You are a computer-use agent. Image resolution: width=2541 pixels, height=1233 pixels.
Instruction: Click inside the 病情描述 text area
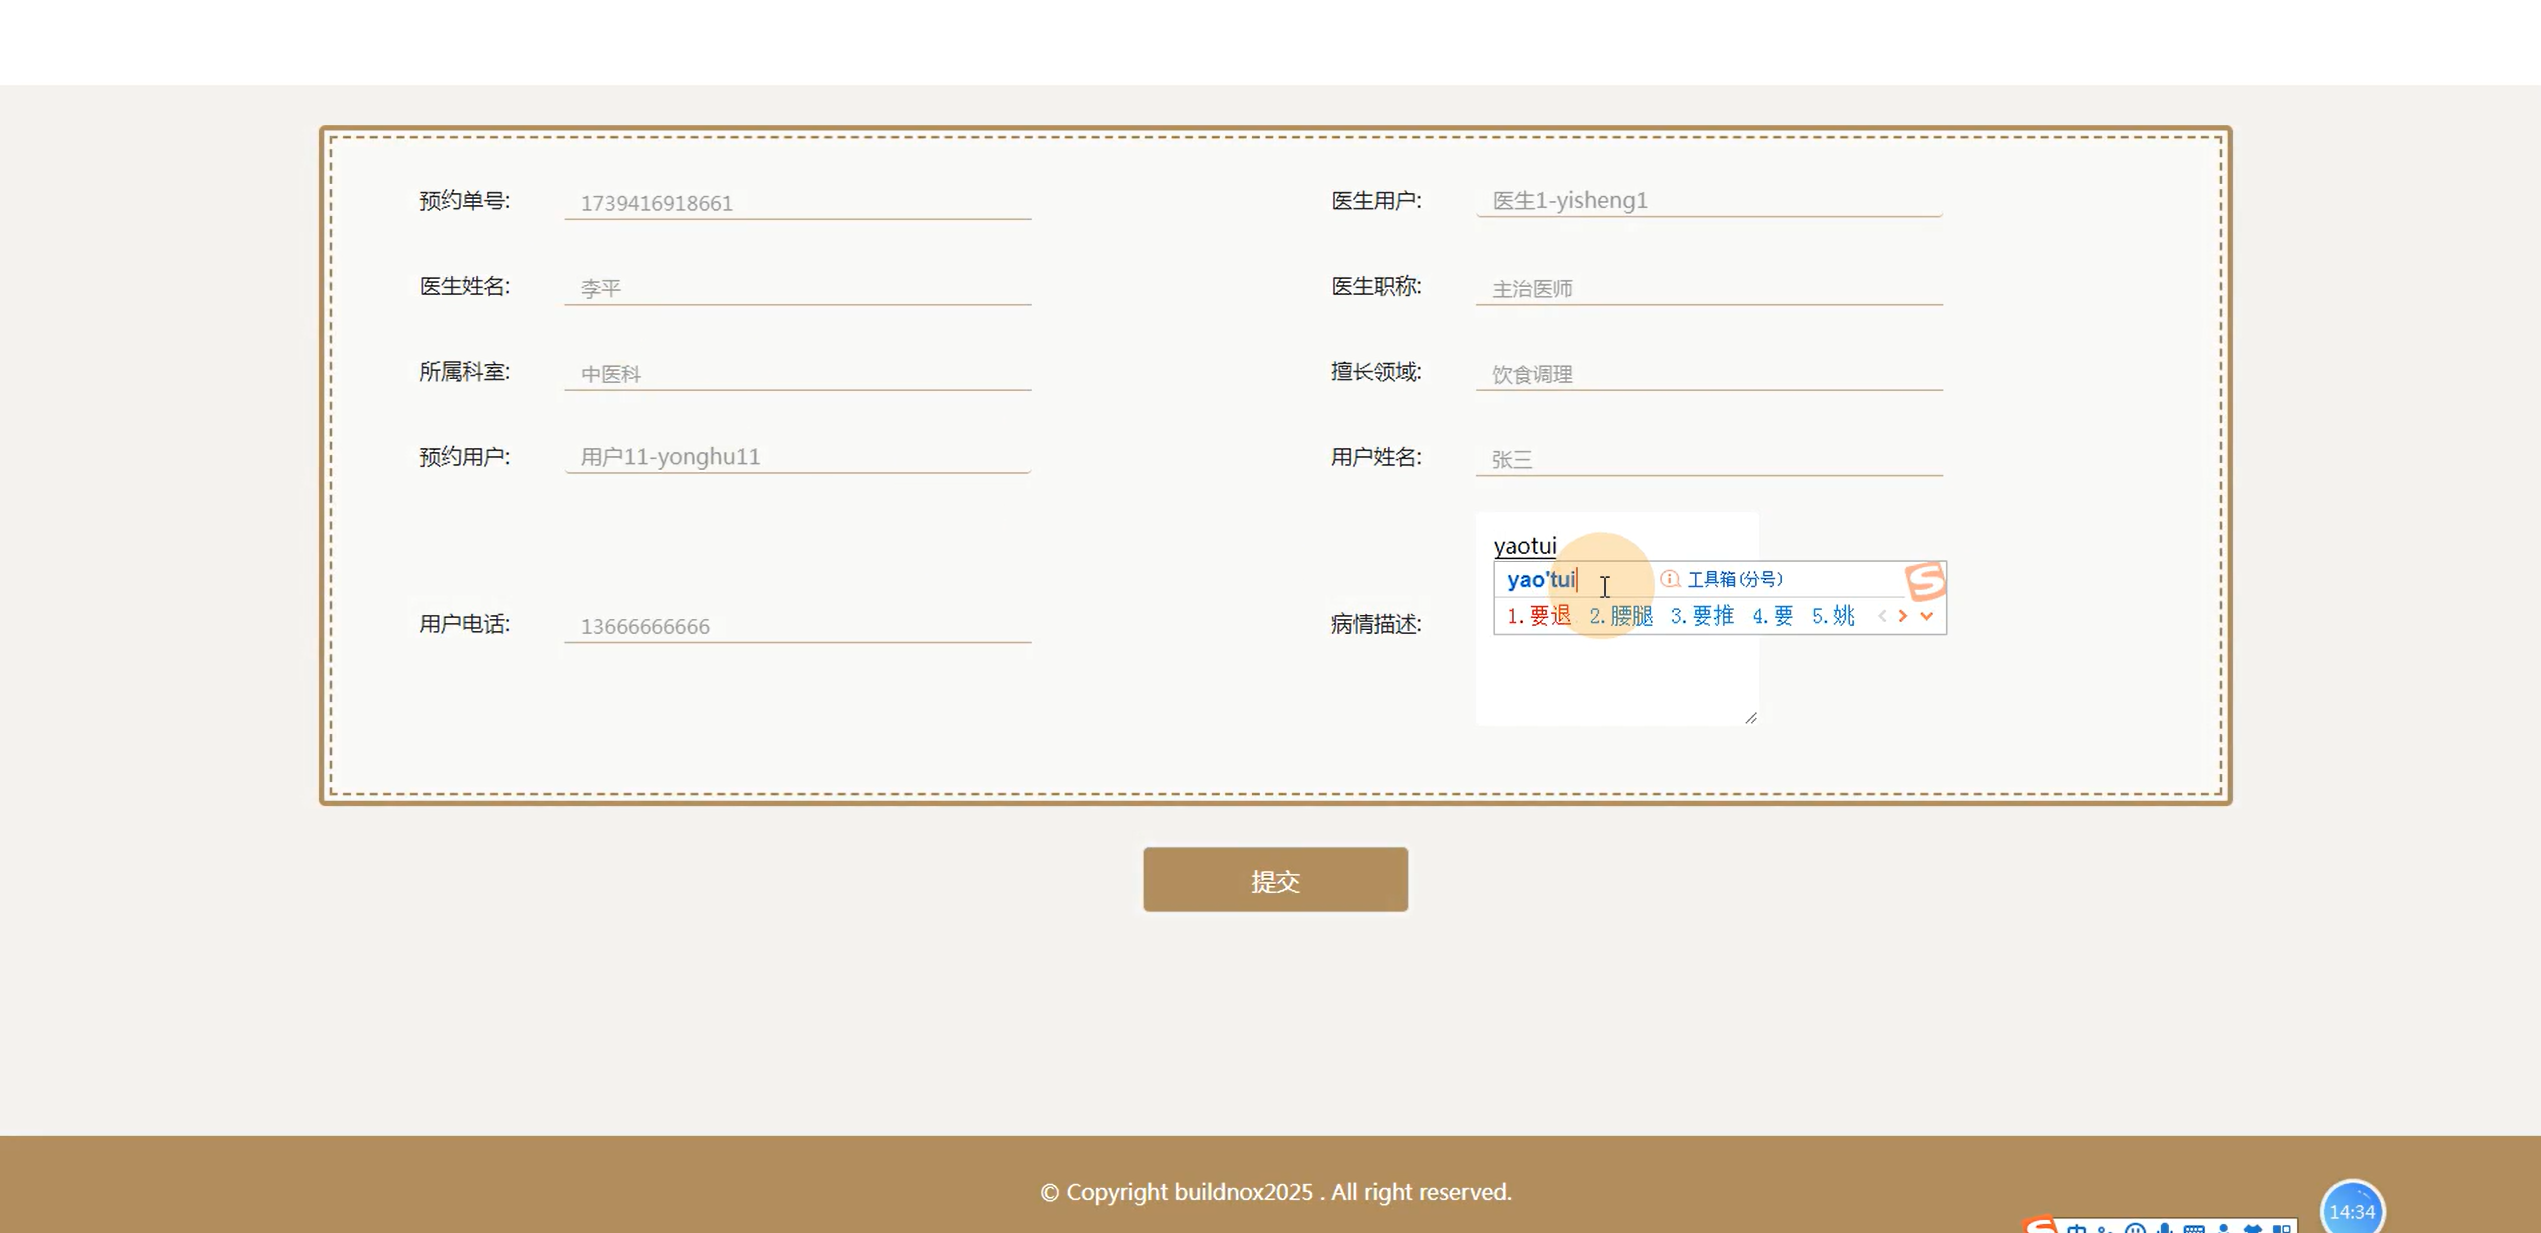tap(1616, 680)
